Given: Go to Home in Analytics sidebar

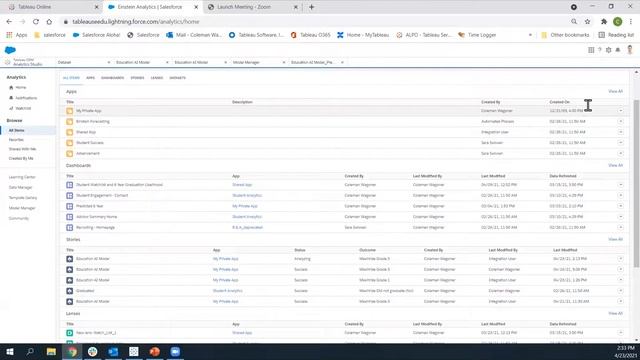Looking at the screenshot, I should pos(21,87).
